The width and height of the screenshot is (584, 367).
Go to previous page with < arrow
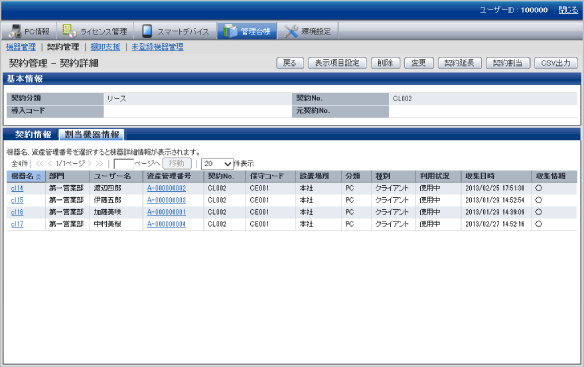click(50, 164)
